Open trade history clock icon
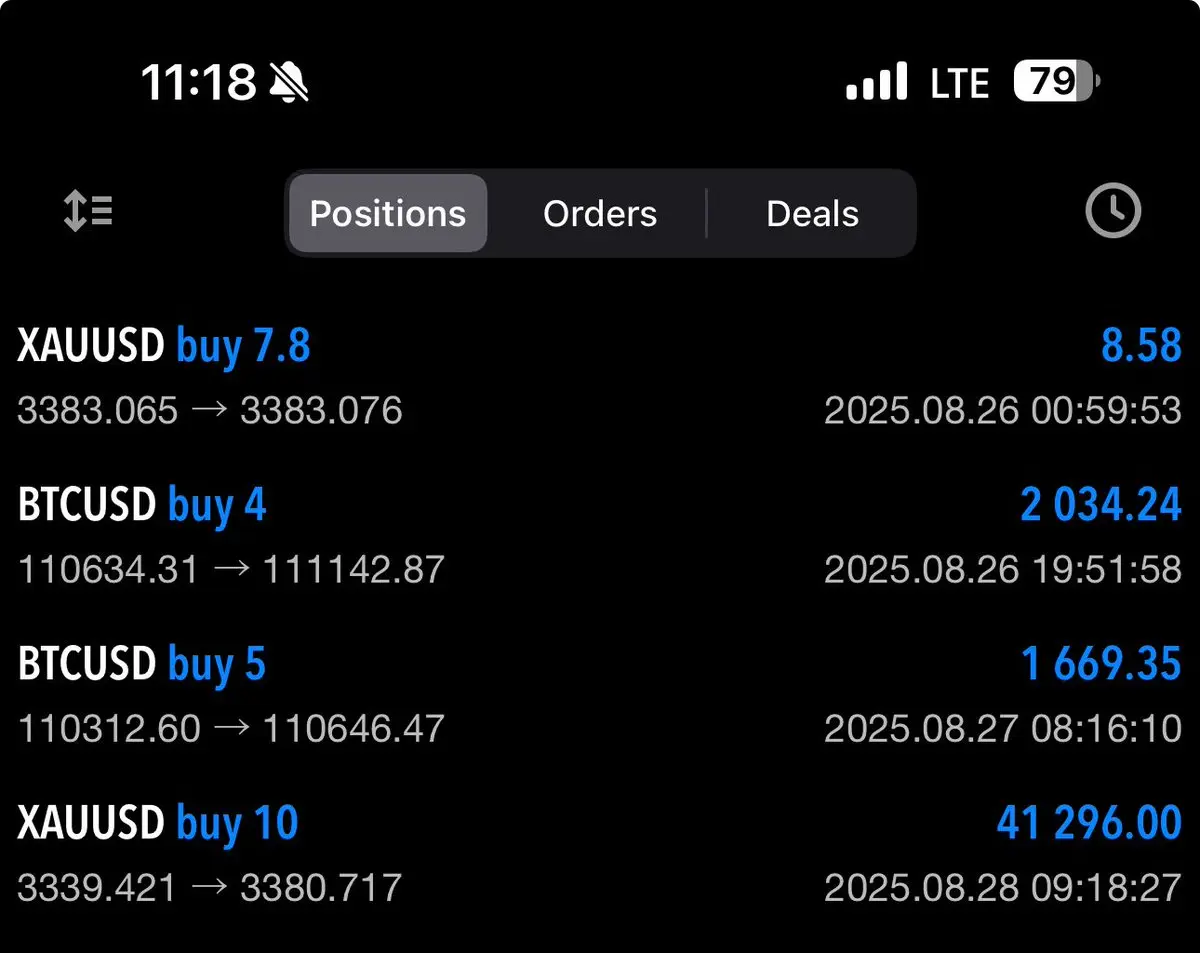The width and height of the screenshot is (1200, 953). tap(1113, 211)
